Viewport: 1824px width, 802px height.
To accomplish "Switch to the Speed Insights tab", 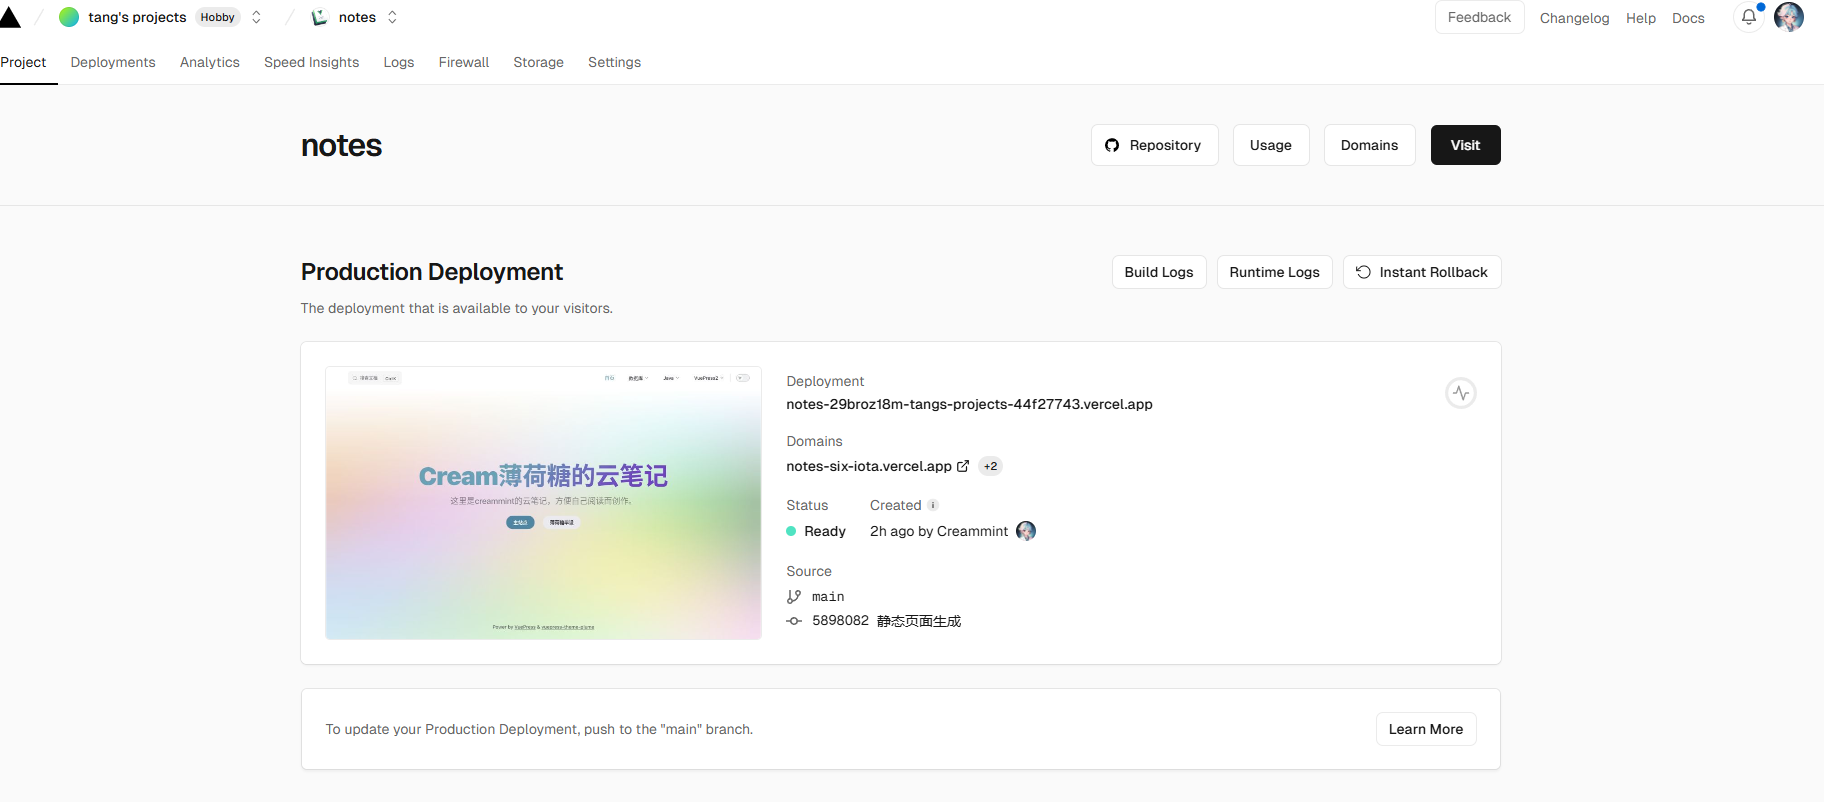I will [311, 62].
